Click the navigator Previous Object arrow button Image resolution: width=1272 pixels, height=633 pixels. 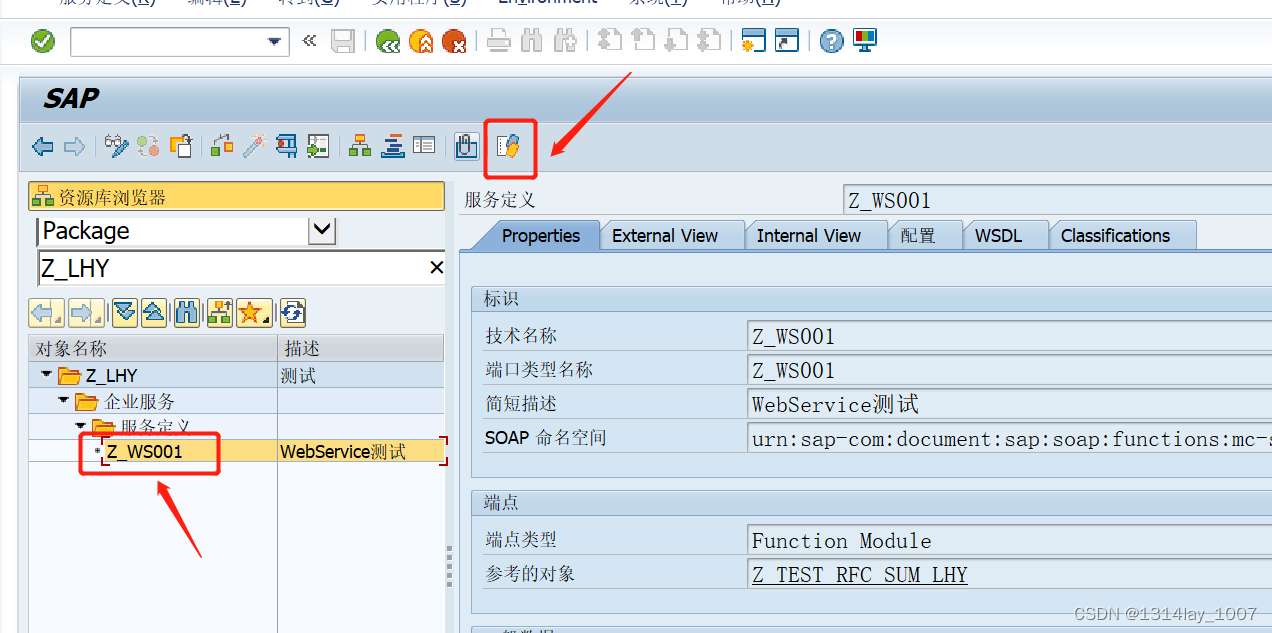tap(46, 313)
